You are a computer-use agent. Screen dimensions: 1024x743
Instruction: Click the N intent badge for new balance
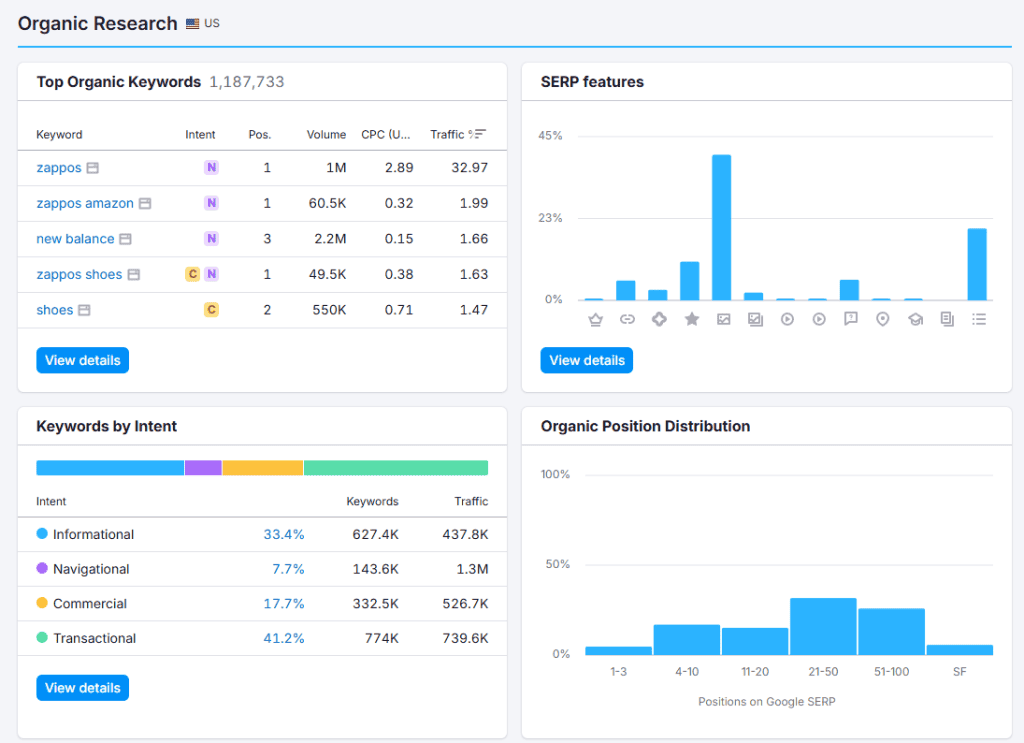(211, 238)
